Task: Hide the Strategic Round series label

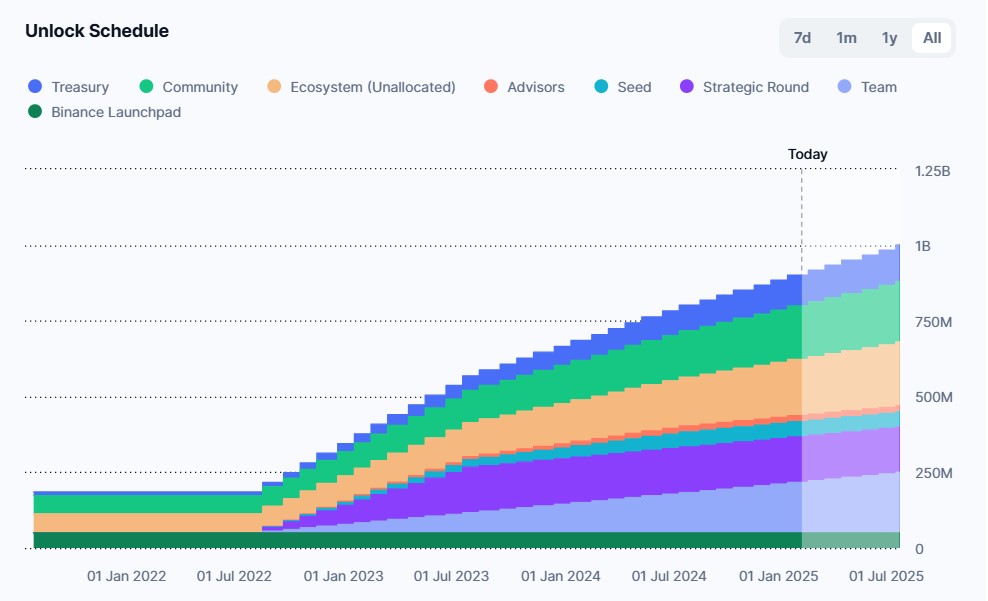Action: pyautogui.click(x=756, y=87)
